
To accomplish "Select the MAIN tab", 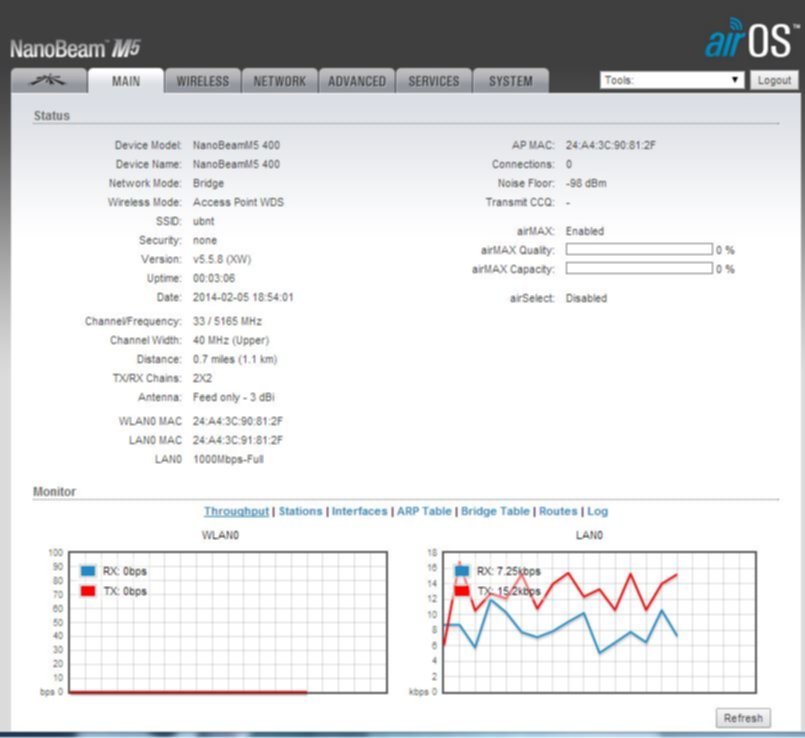I will 126,81.
